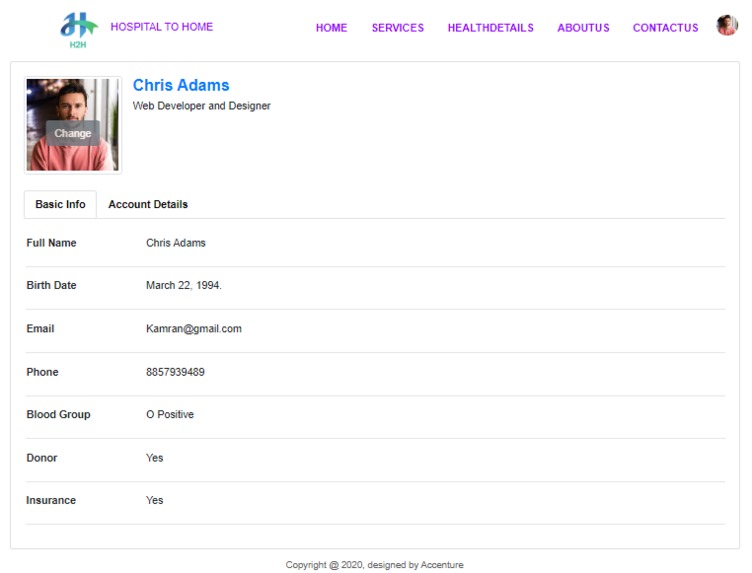Image resolution: width=752 pixels, height=573 pixels.
Task: Click the Change button on profile photo
Action: tap(72, 133)
